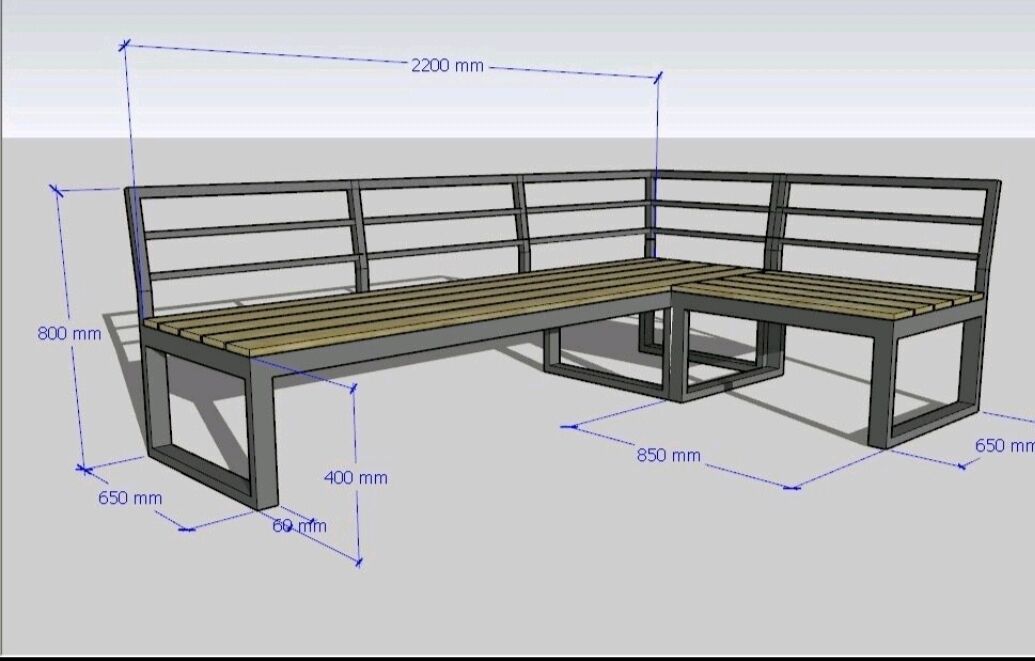Viewport: 1035px width, 661px height.
Task: Click the 650 mm label at right edge
Action: 1003,446
